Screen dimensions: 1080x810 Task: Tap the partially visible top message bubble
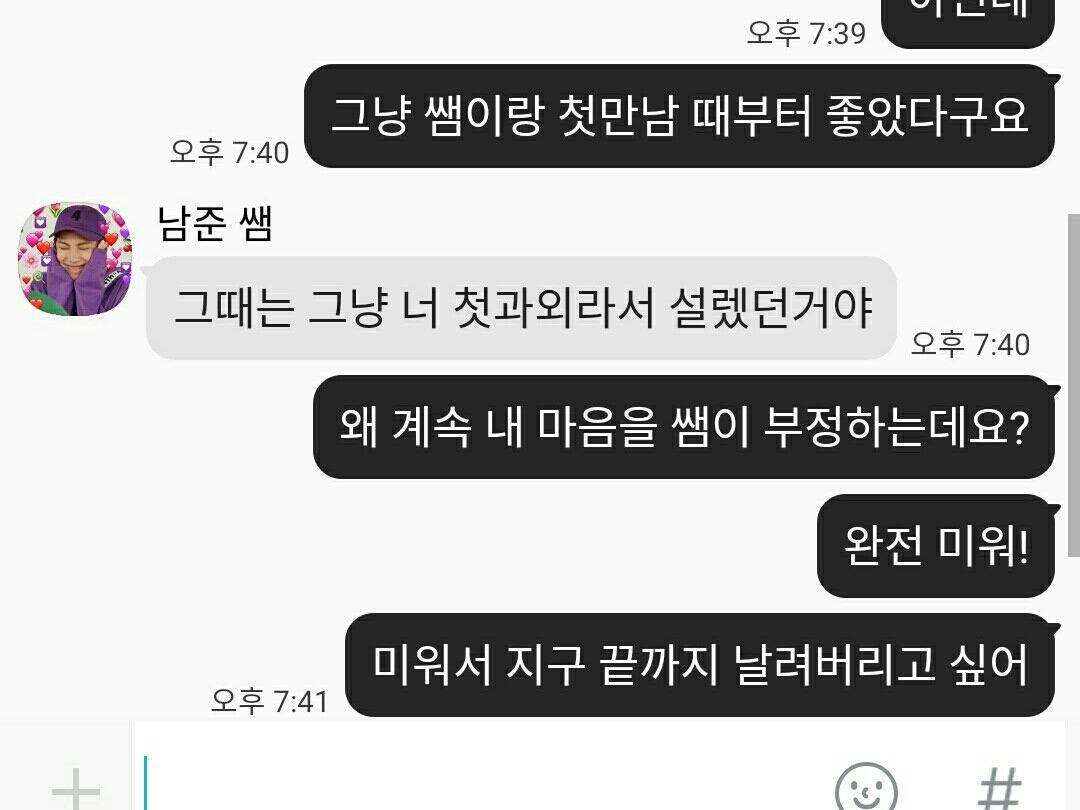pos(968,21)
